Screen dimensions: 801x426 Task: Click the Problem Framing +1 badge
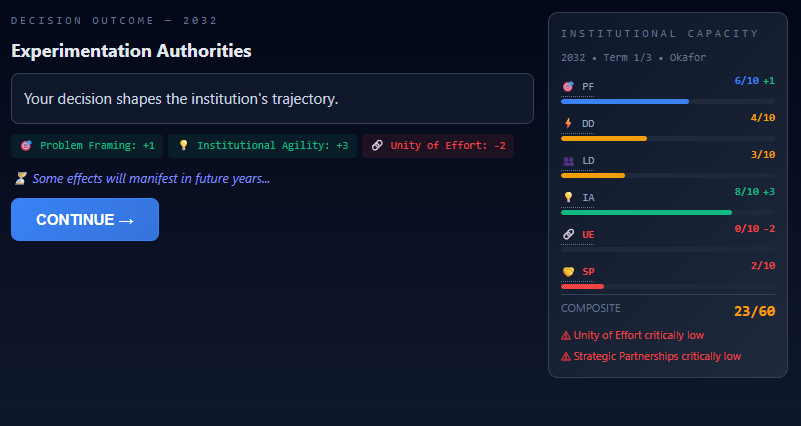click(x=87, y=146)
